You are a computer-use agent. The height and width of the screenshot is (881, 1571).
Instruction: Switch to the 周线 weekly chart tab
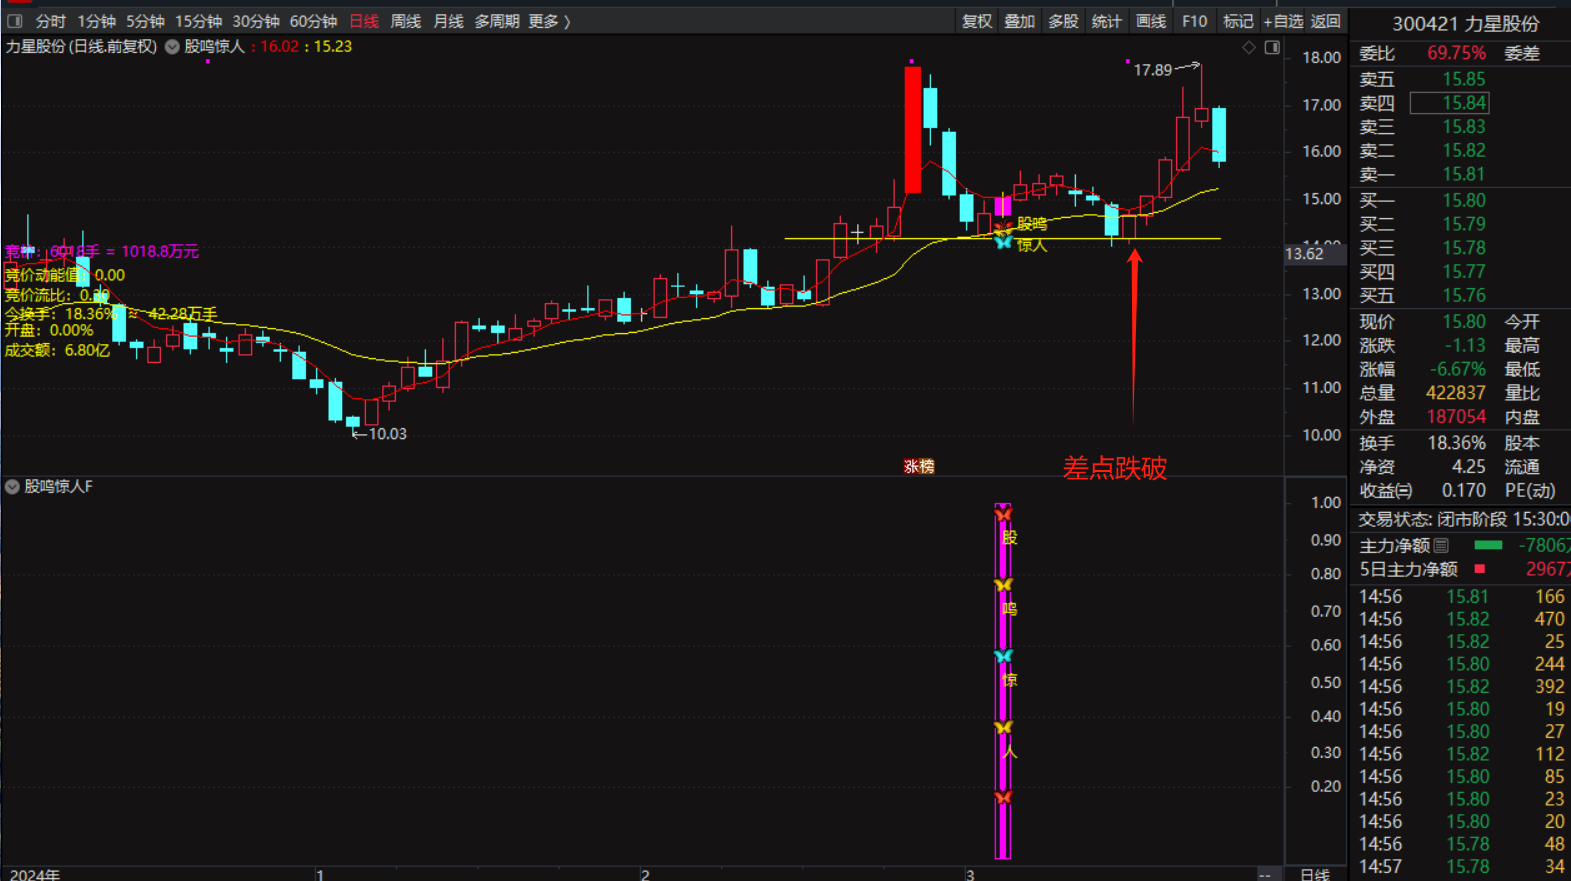tap(405, 21)
